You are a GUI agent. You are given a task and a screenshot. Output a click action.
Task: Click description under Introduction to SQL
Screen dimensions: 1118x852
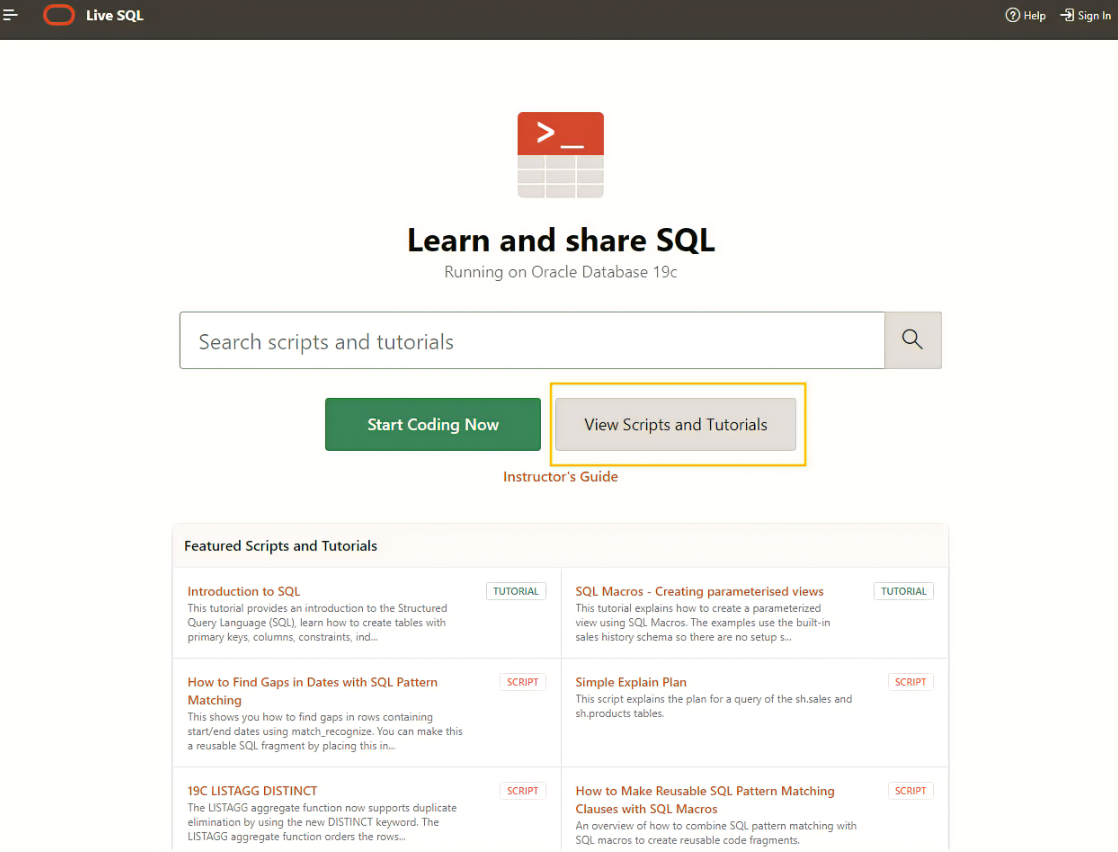pos(318,622)
